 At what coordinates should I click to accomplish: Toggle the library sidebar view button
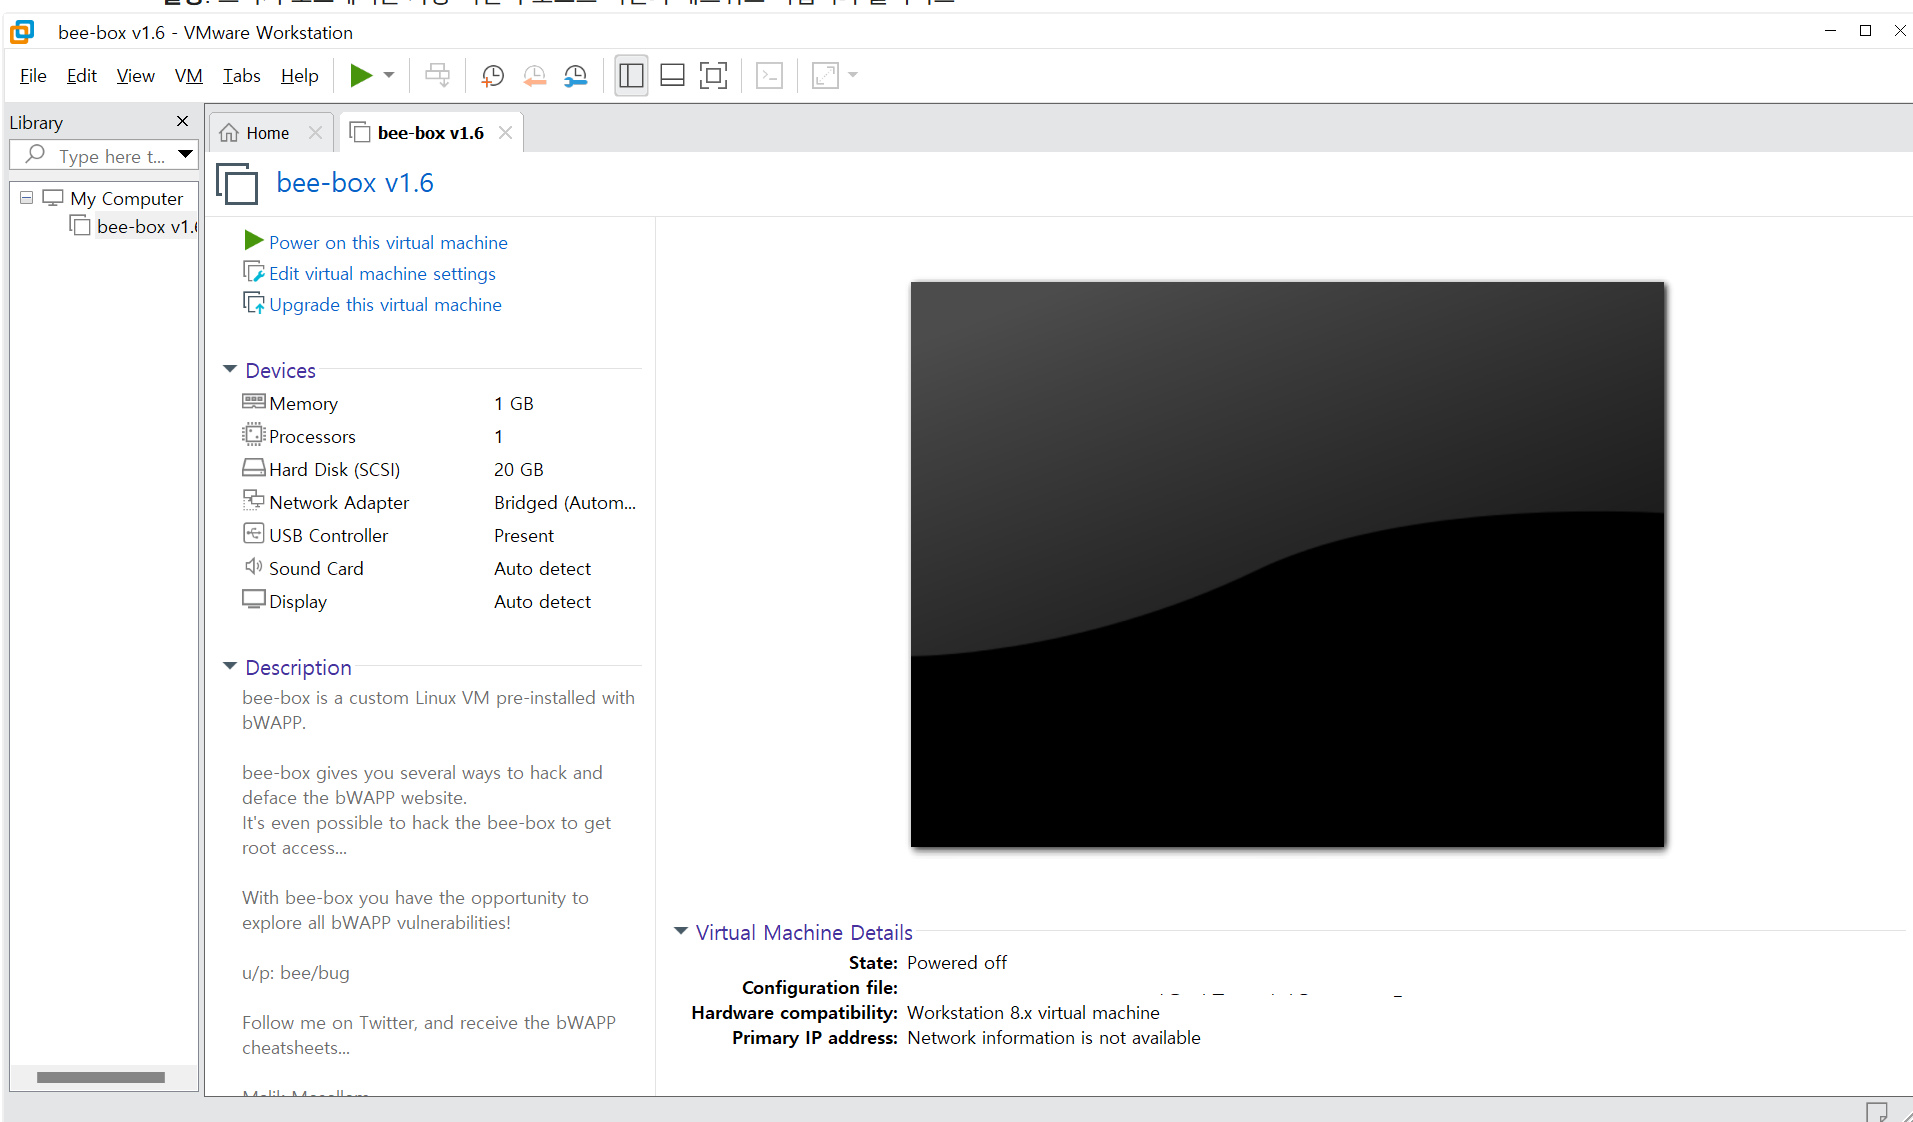(631, 75)
